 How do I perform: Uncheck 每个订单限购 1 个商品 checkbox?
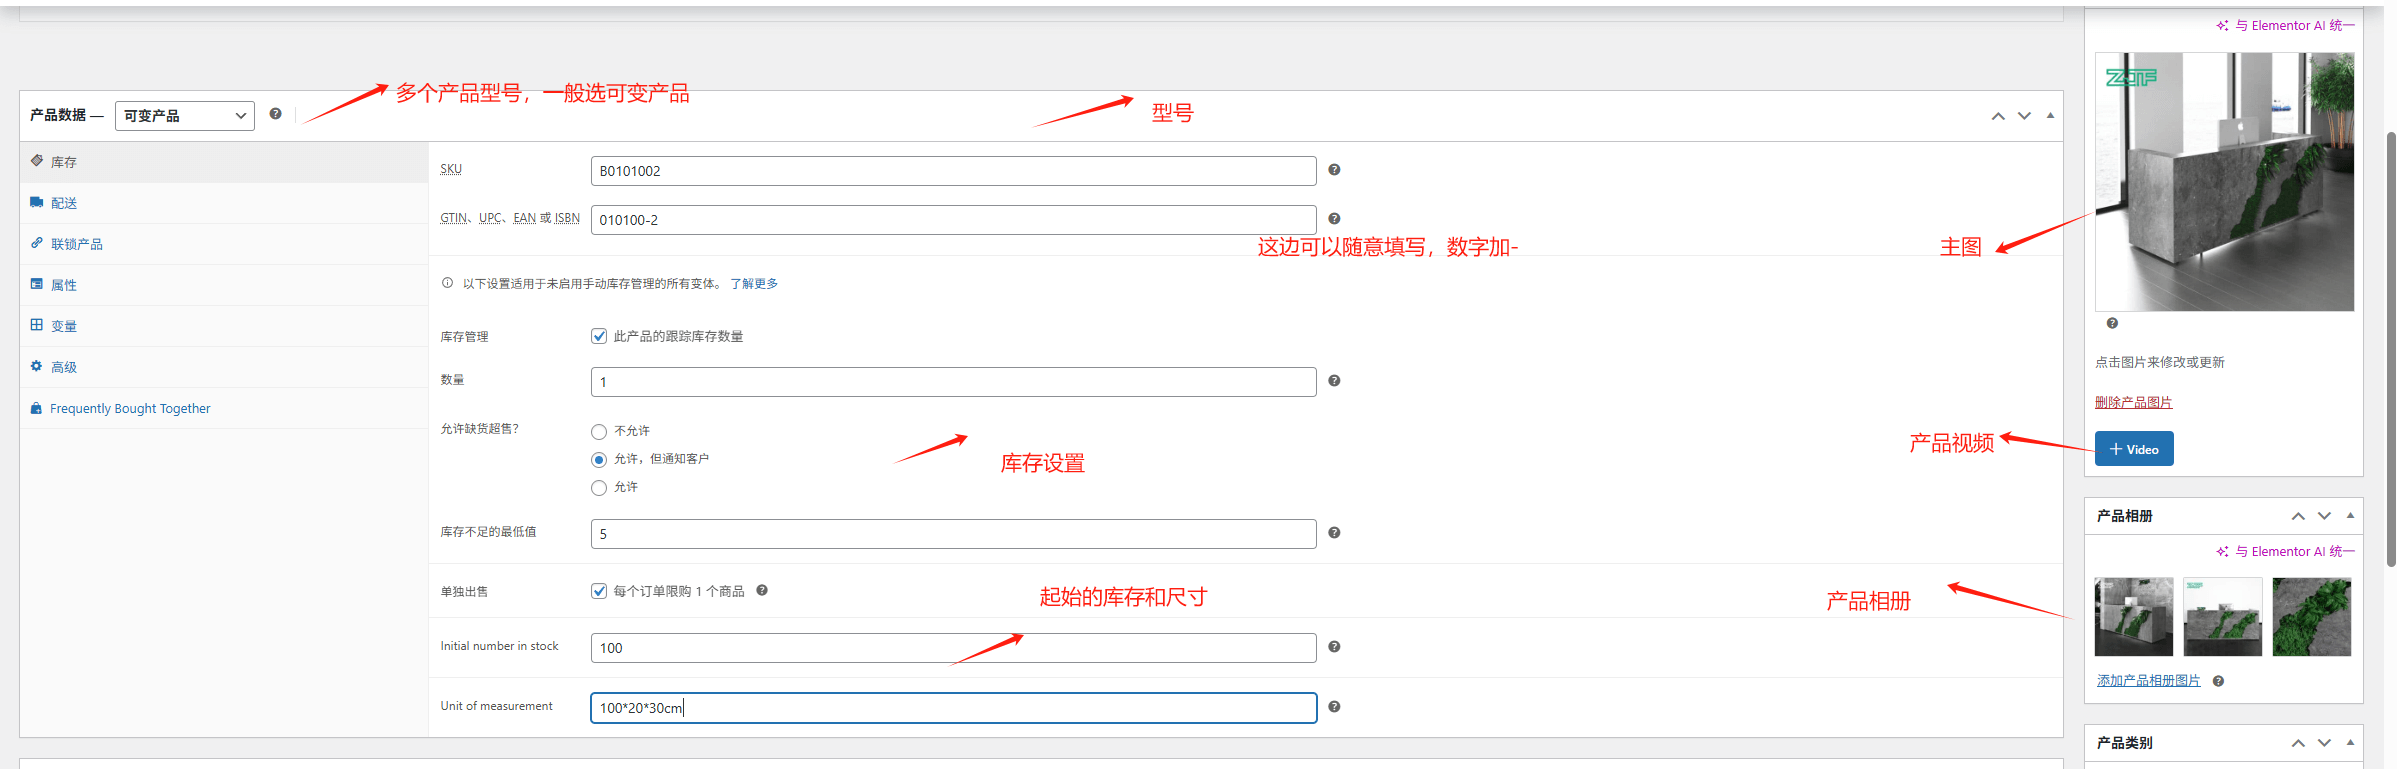point(599,591)
